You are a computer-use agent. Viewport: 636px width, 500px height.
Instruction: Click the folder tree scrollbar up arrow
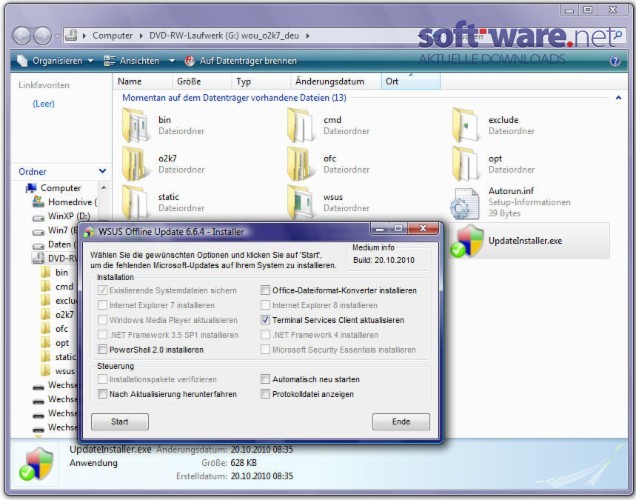[x=104, y=188]
